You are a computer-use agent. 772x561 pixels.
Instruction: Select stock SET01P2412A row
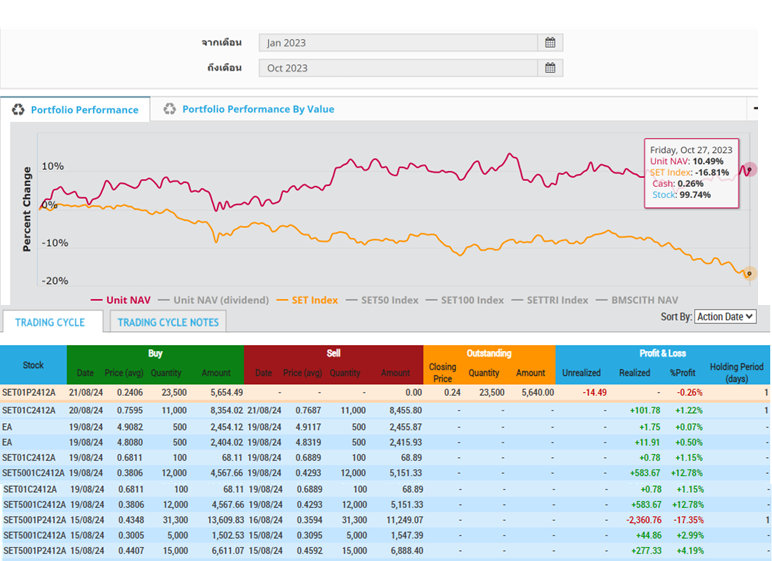[385, 393]
